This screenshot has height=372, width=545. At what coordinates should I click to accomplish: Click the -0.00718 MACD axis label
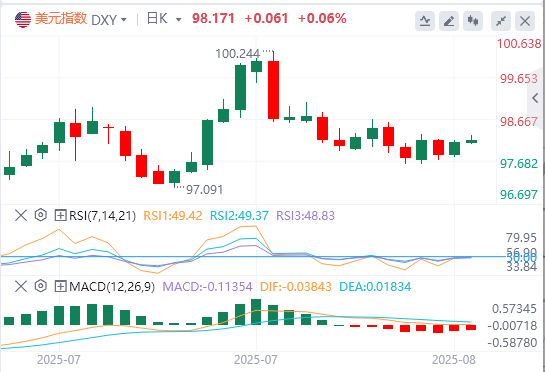coord(513,326)
